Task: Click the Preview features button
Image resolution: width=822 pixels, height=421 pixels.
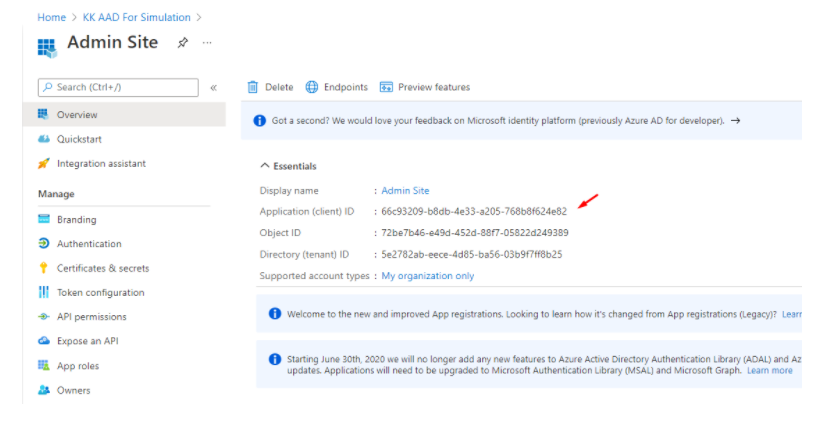Action: [425, 87]
